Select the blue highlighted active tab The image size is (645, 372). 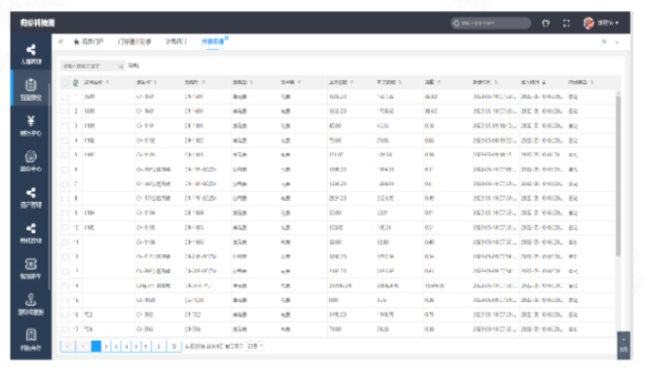point(213,42)
